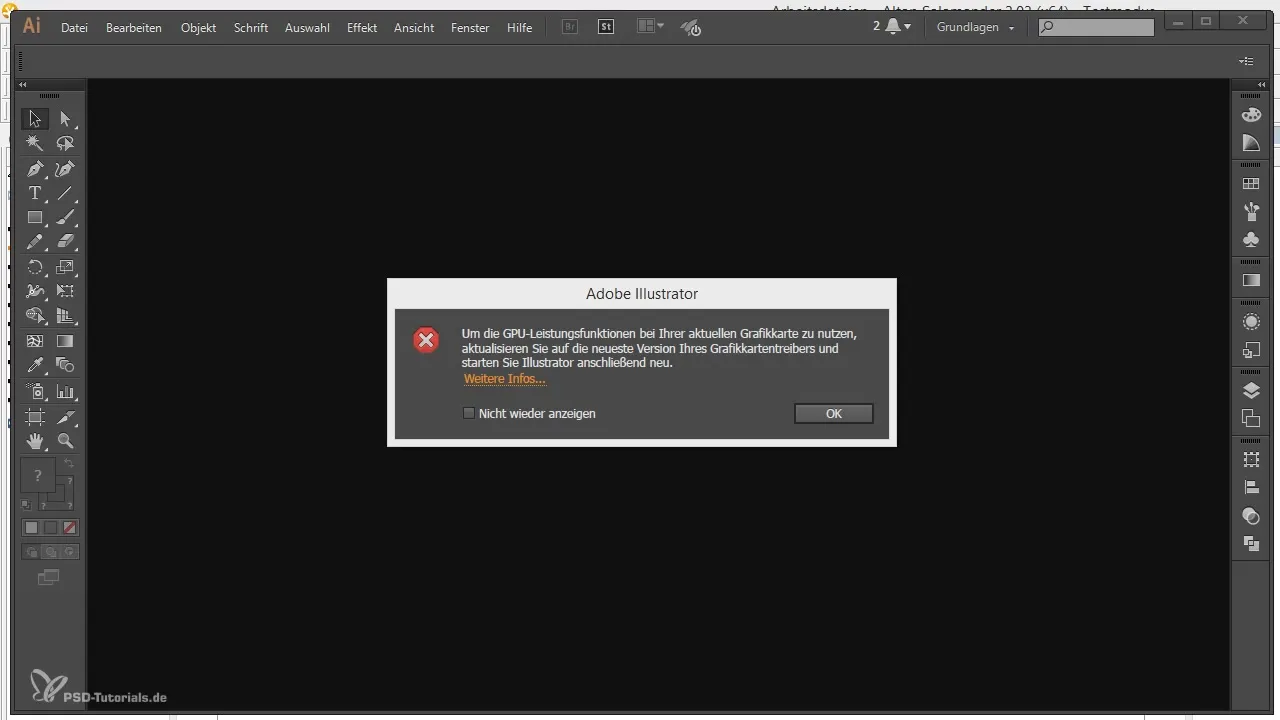This screenshot has width=1280, height=720.
Task: Select the Selection tool arrow
Action: pyautogui.click(x=35, y=119)
